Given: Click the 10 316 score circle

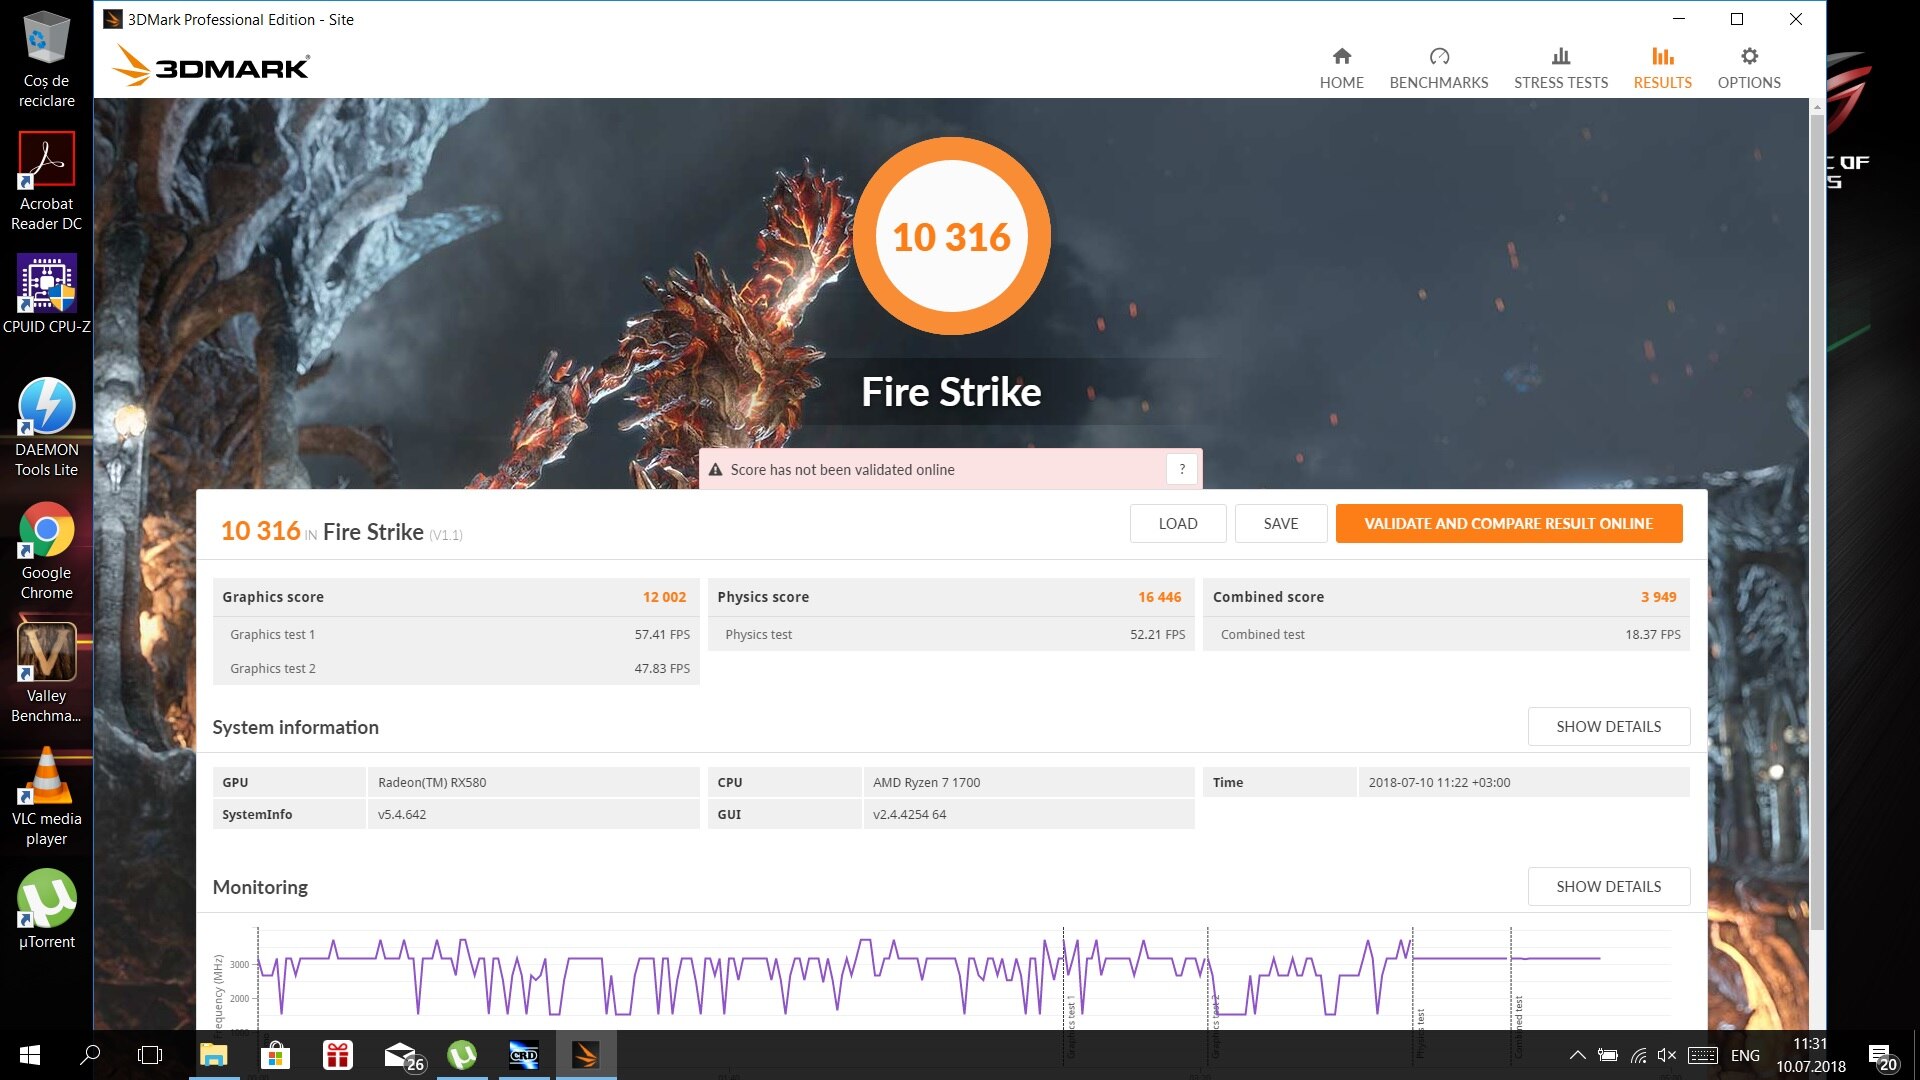Looking at the screenshot, I should click(x=951, y=236).
